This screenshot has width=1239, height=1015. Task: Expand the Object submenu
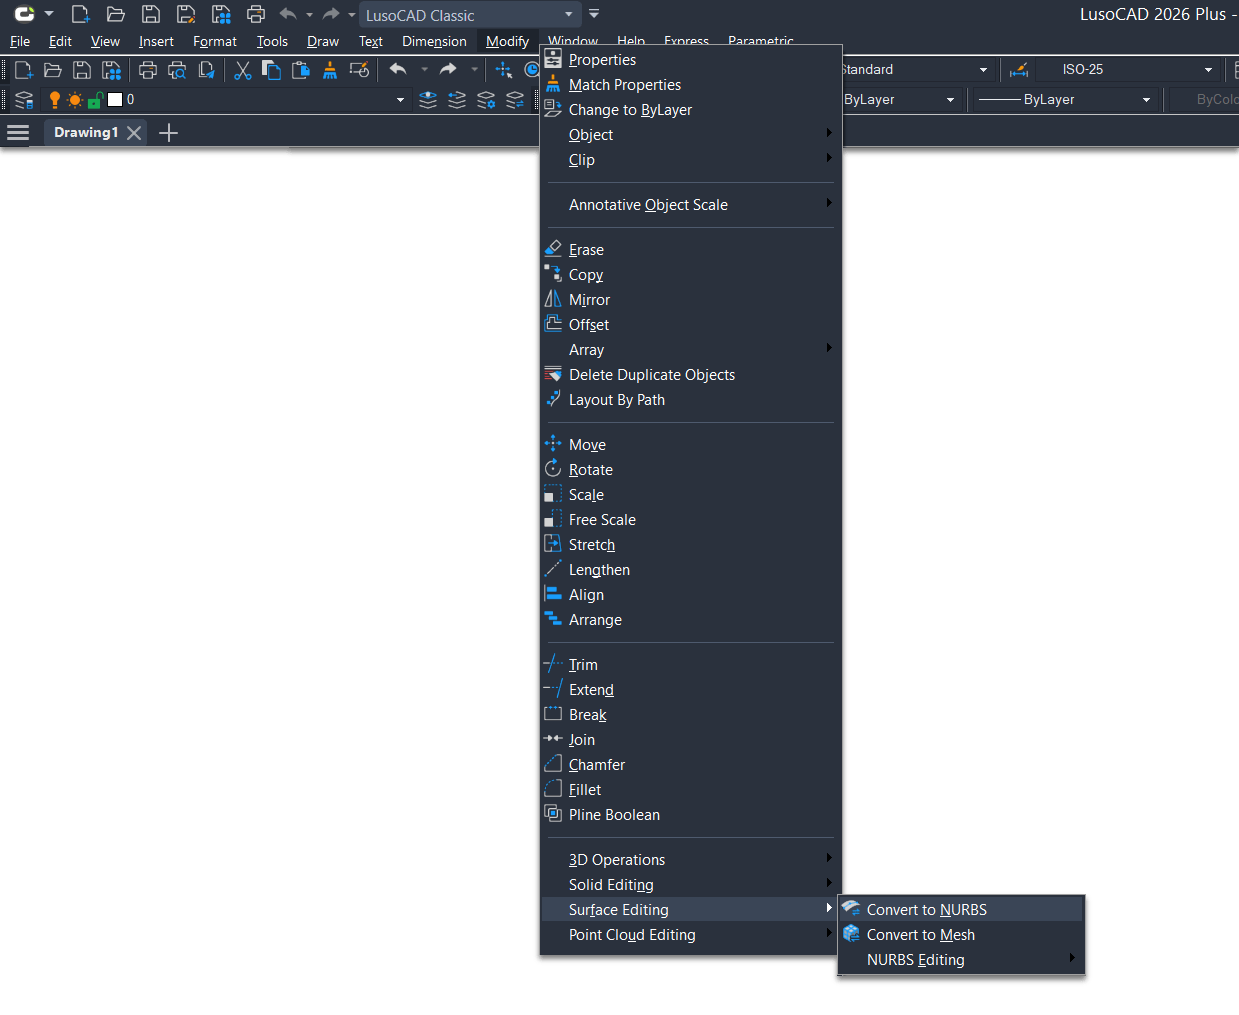tap(690, 135)
